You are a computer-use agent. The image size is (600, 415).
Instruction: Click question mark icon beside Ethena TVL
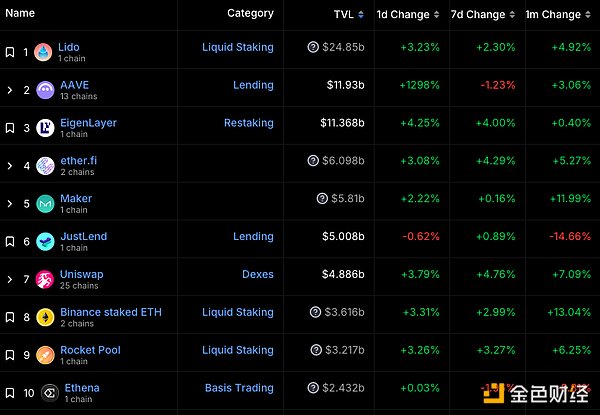(x=313, y=388)
